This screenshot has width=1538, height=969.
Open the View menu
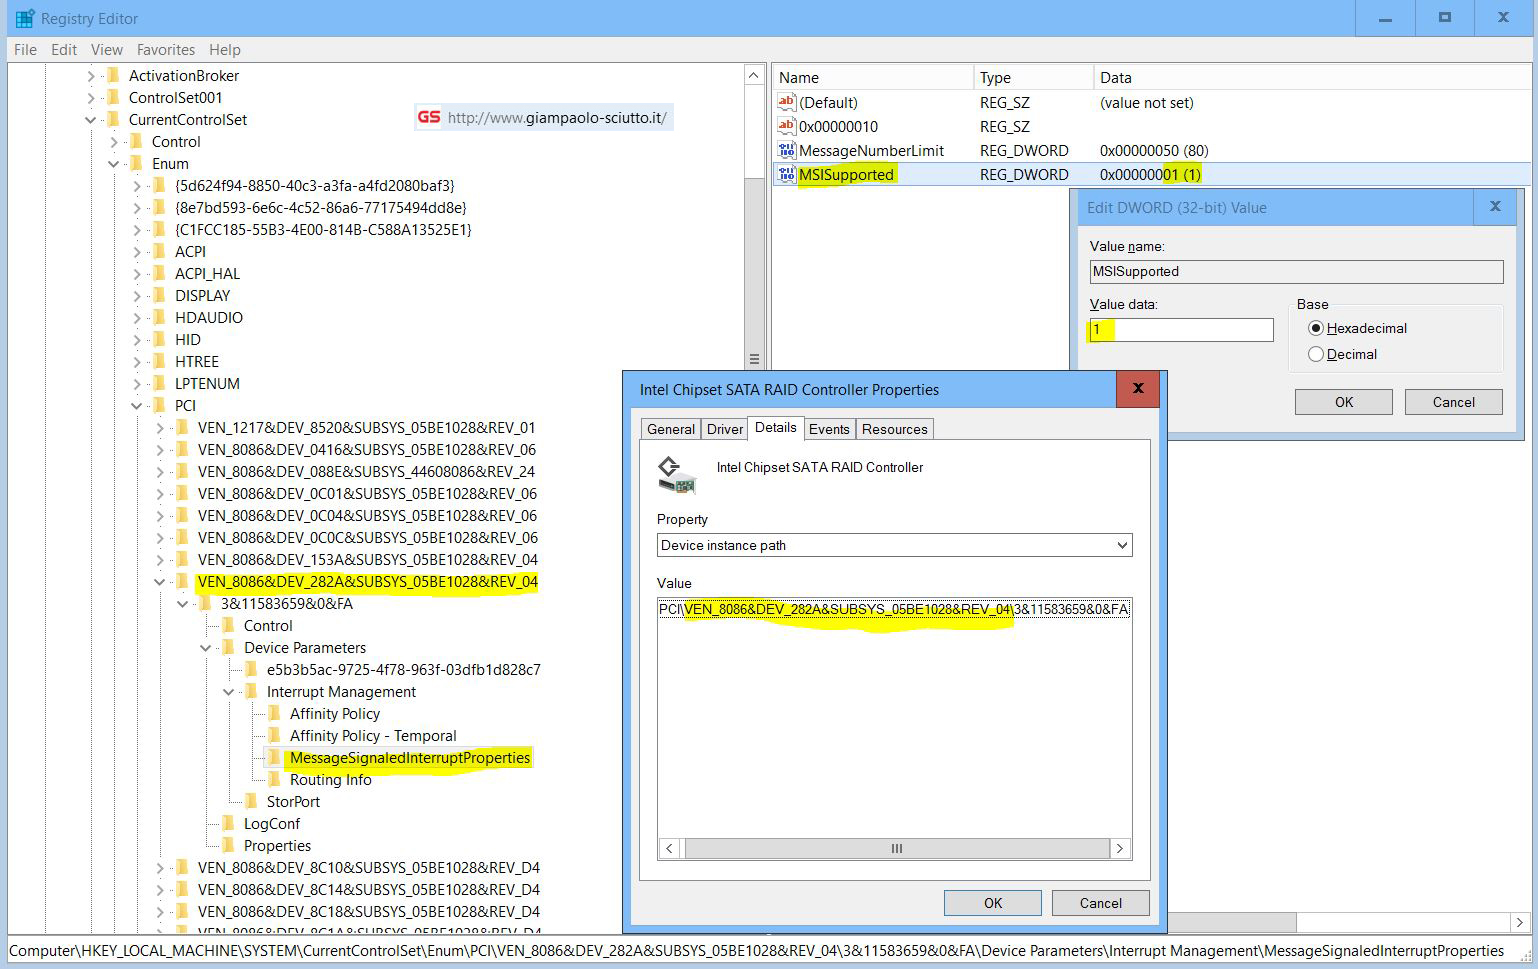(x=107, y=49)
